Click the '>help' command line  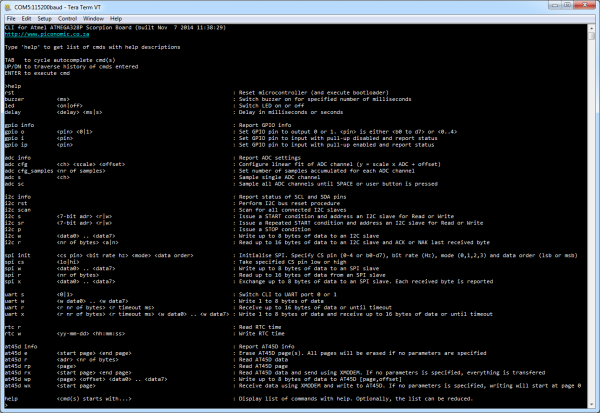[13, 86]
